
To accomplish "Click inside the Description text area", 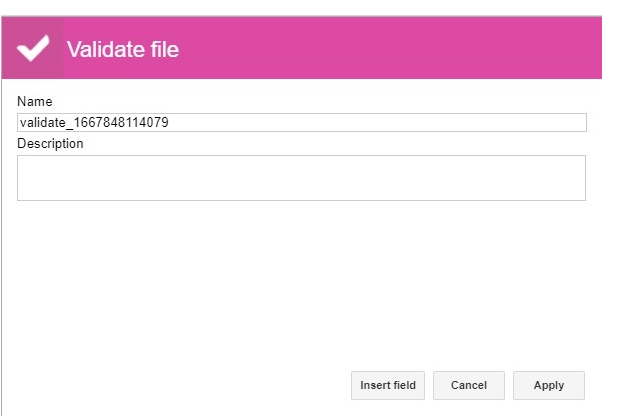I will [301, 178].
